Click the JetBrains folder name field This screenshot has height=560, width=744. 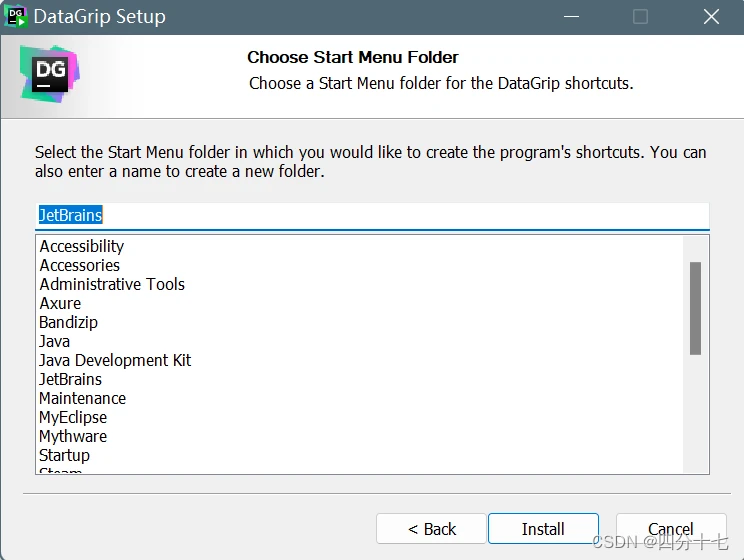(x=372, y=215)
